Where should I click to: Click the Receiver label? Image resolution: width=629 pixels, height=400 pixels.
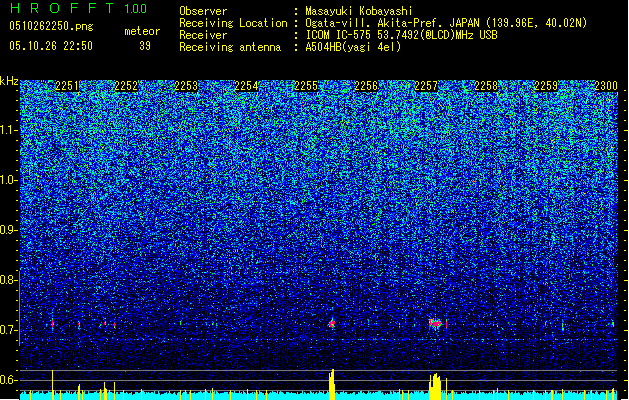(x=203, y=35)
